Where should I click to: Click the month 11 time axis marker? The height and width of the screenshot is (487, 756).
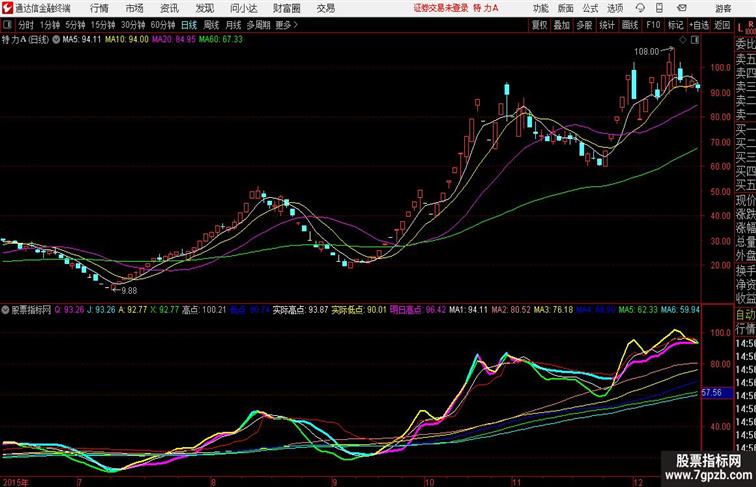[x=516, y=482]
